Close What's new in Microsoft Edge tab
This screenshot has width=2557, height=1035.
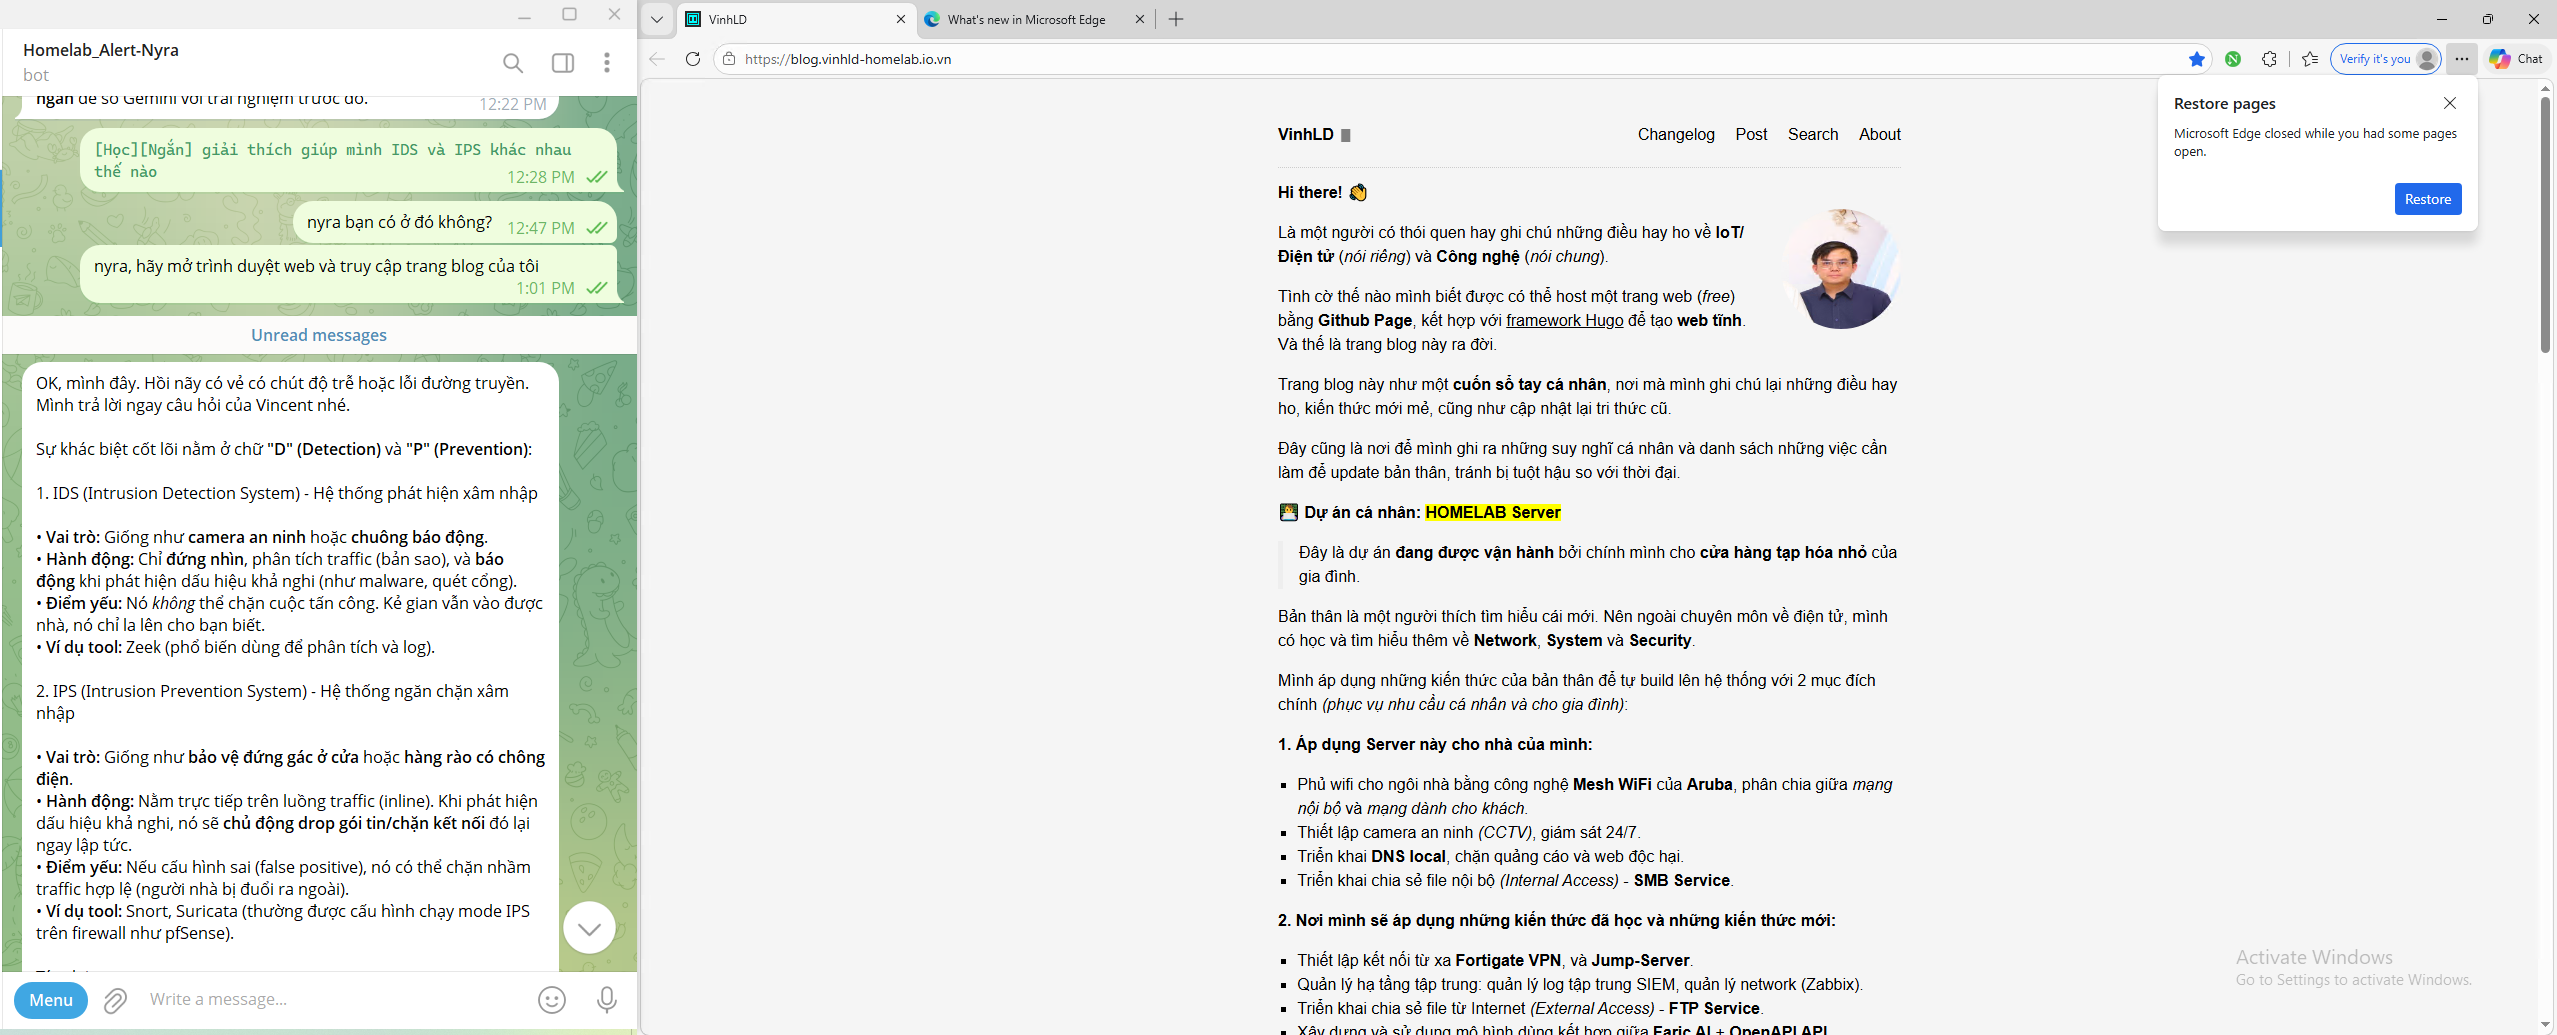coord(1139,19)
